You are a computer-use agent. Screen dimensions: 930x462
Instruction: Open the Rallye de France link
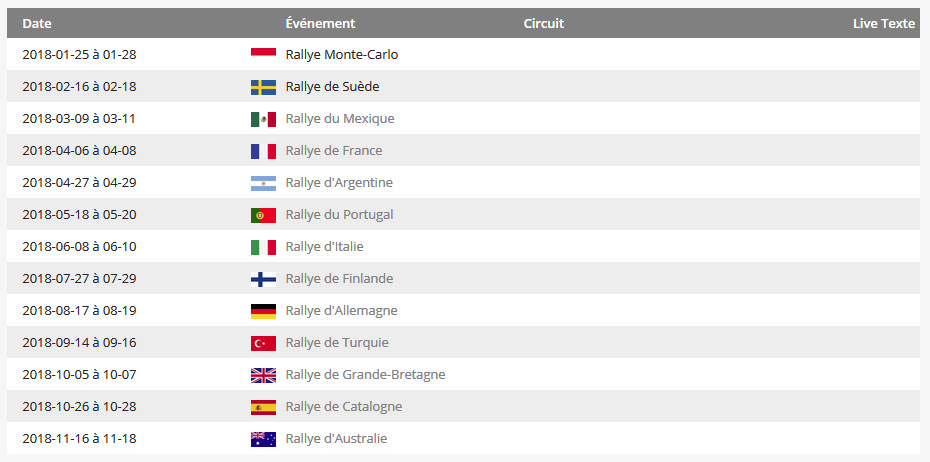[x=334, y=151]
